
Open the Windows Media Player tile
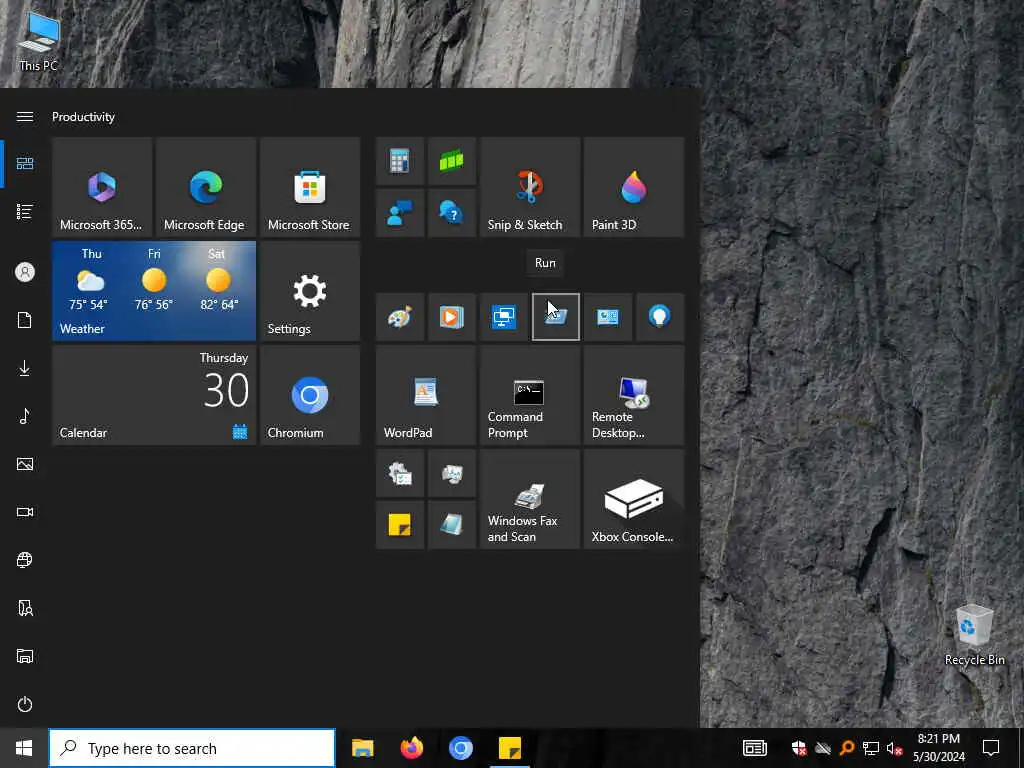(x=451, y=317)
